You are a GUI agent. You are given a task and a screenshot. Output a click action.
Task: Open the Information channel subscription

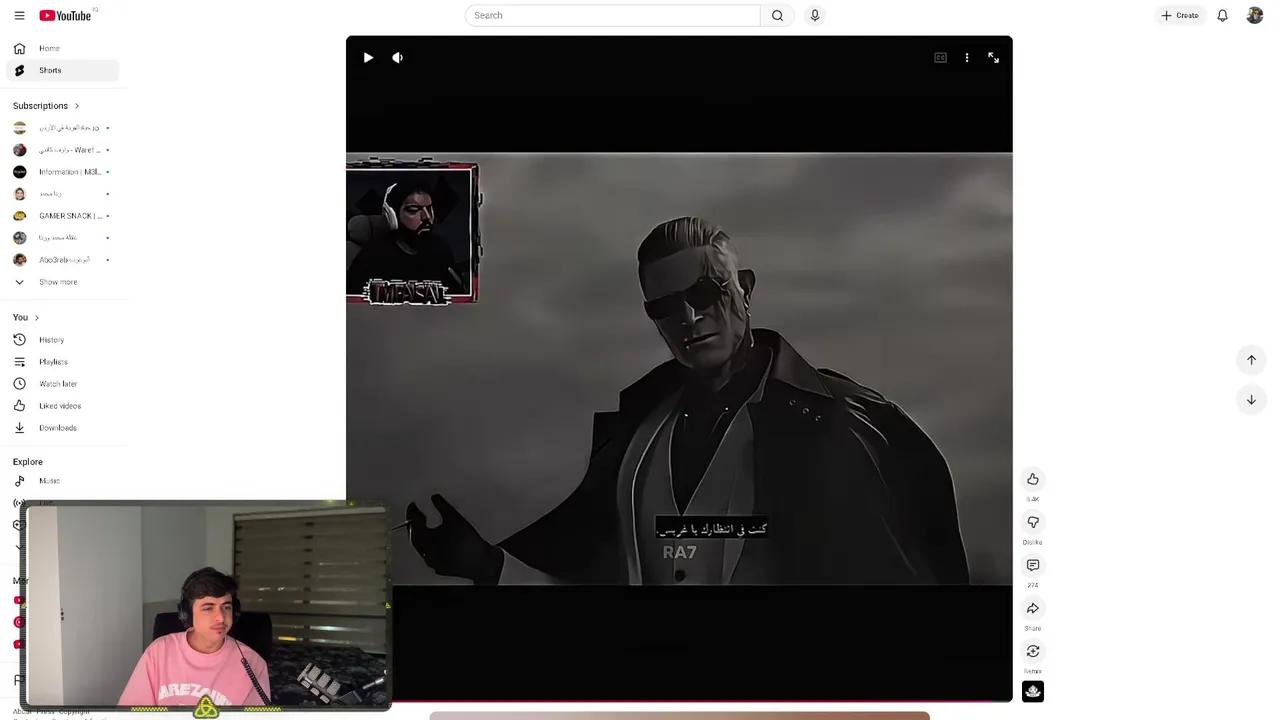pos(63,172)
